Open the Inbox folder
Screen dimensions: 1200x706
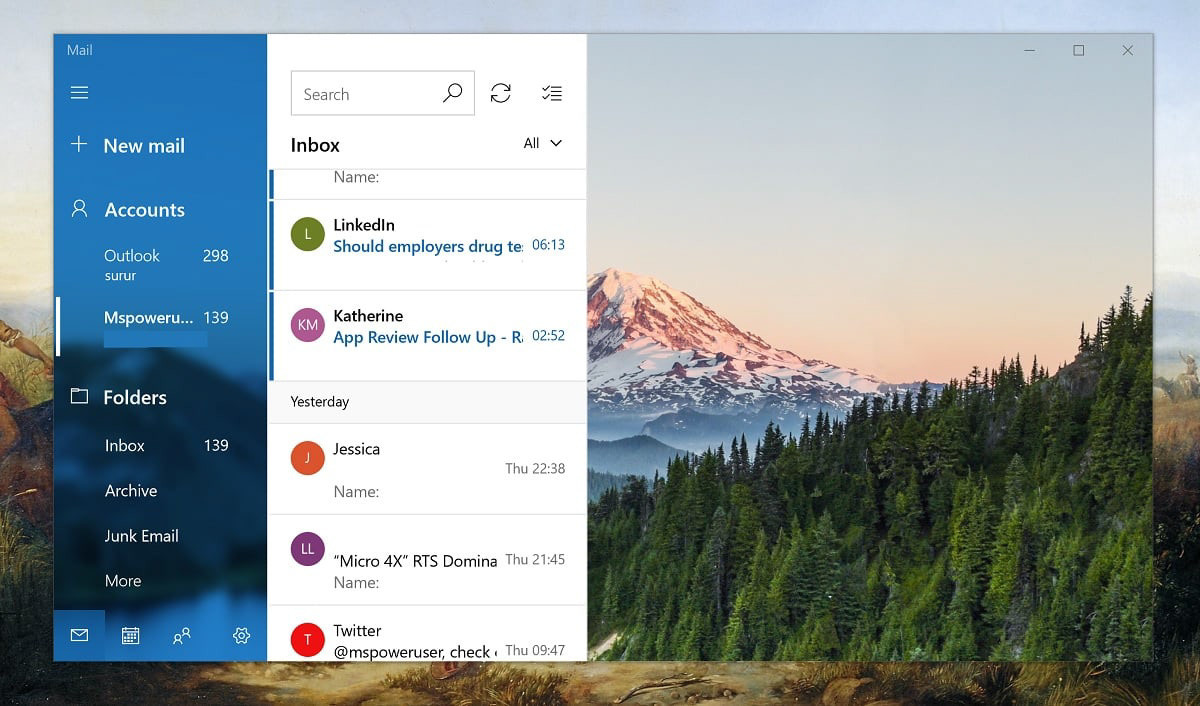[161, 445]
